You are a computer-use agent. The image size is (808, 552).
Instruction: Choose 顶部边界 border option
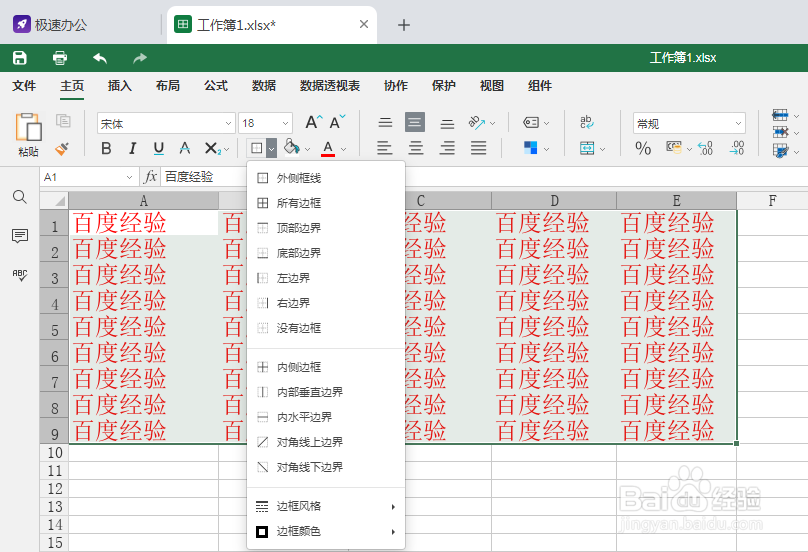click(326, 228)
